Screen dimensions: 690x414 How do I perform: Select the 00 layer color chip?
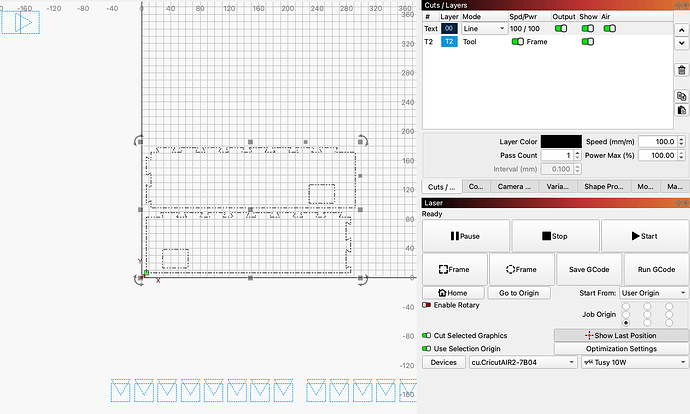pyautogui.click(x=449, y=29)
